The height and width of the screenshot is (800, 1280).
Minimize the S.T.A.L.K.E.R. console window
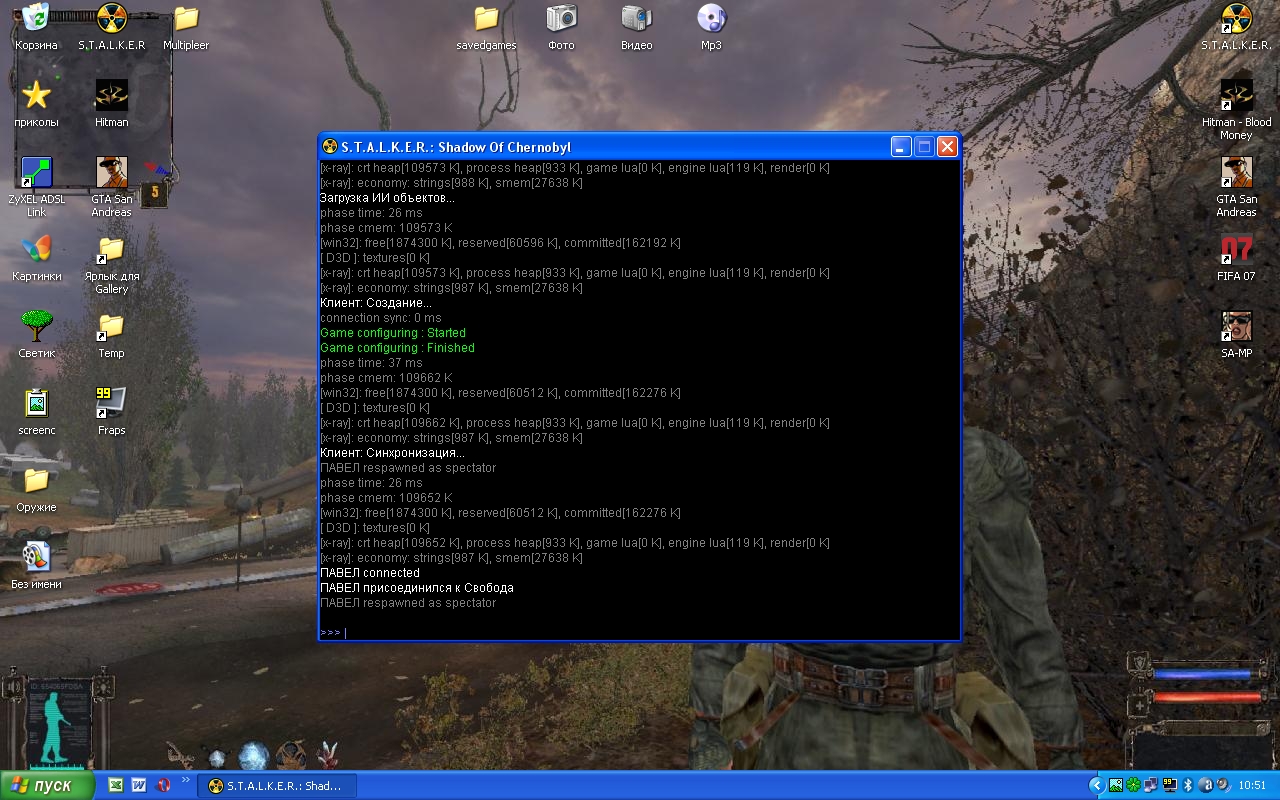[901, 147]
